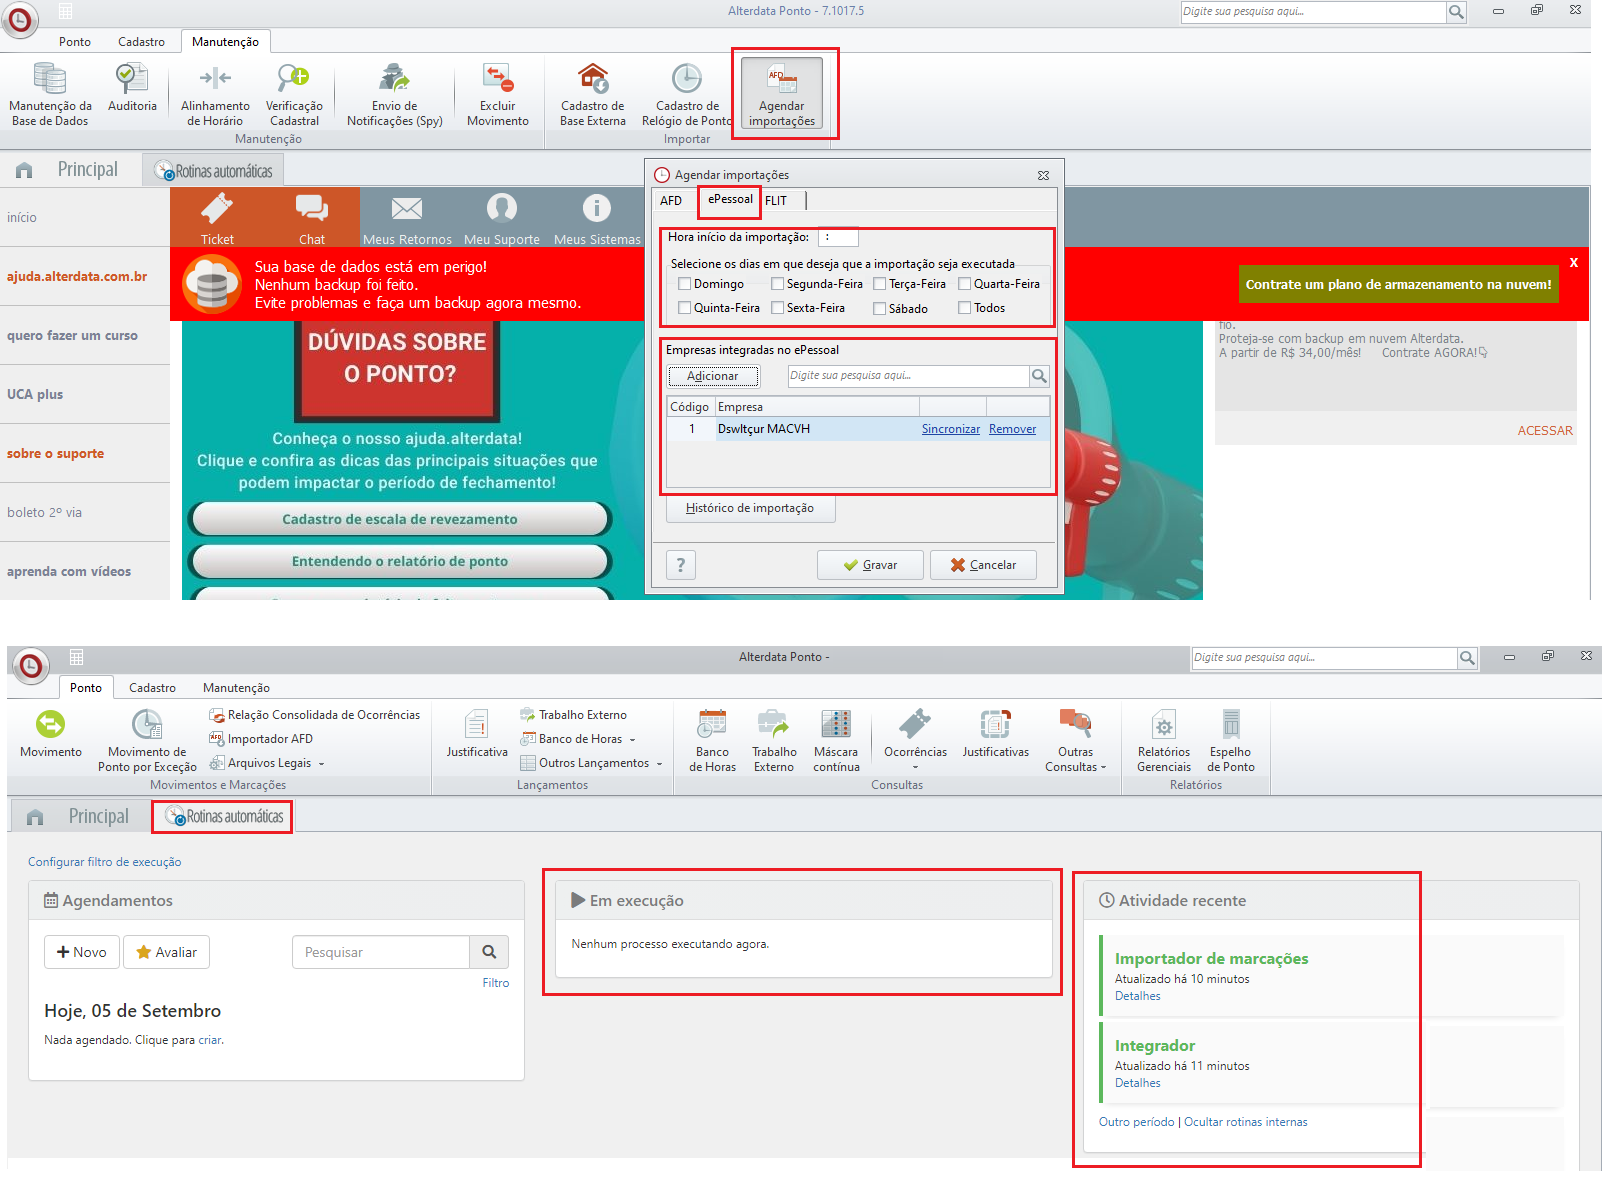Open Trabalho Externo in Consultas group
This screenshot has width=1607, height=1179.
[x=774, y=740]
